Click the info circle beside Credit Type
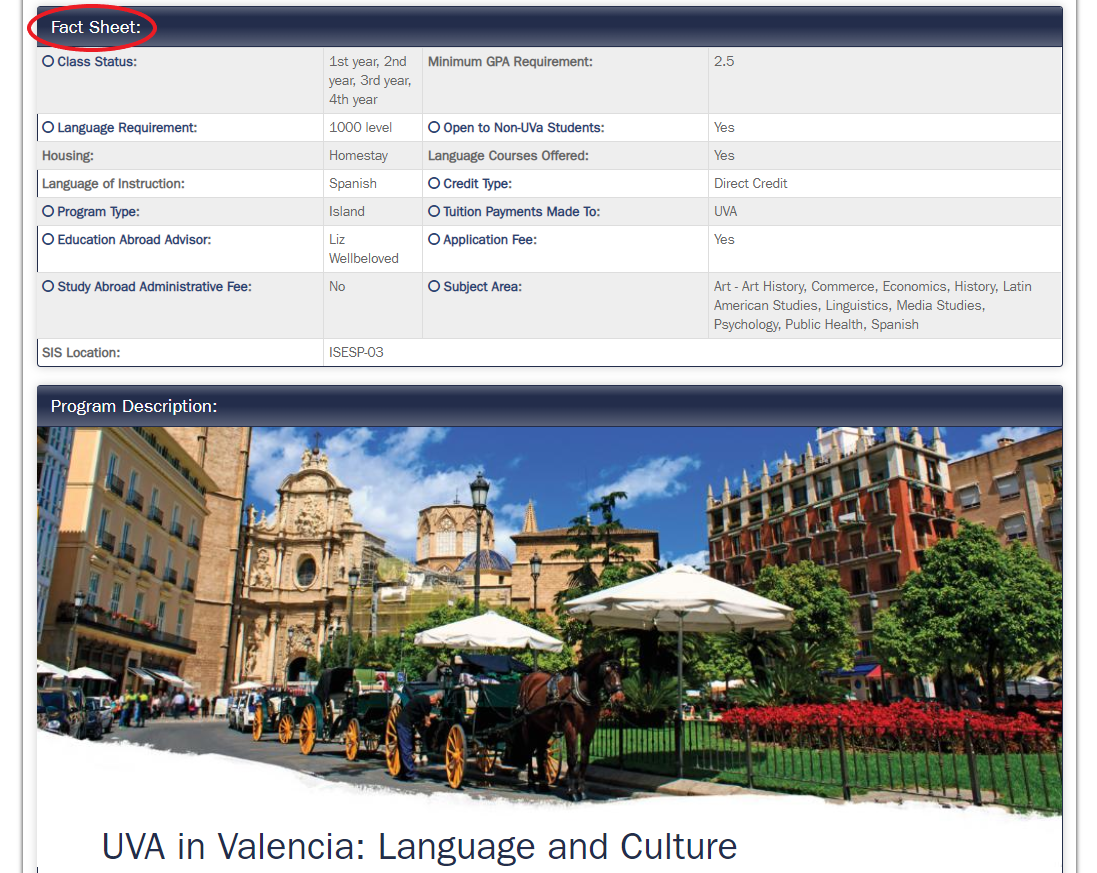1097x873 pixels. (x=434, y=183)
